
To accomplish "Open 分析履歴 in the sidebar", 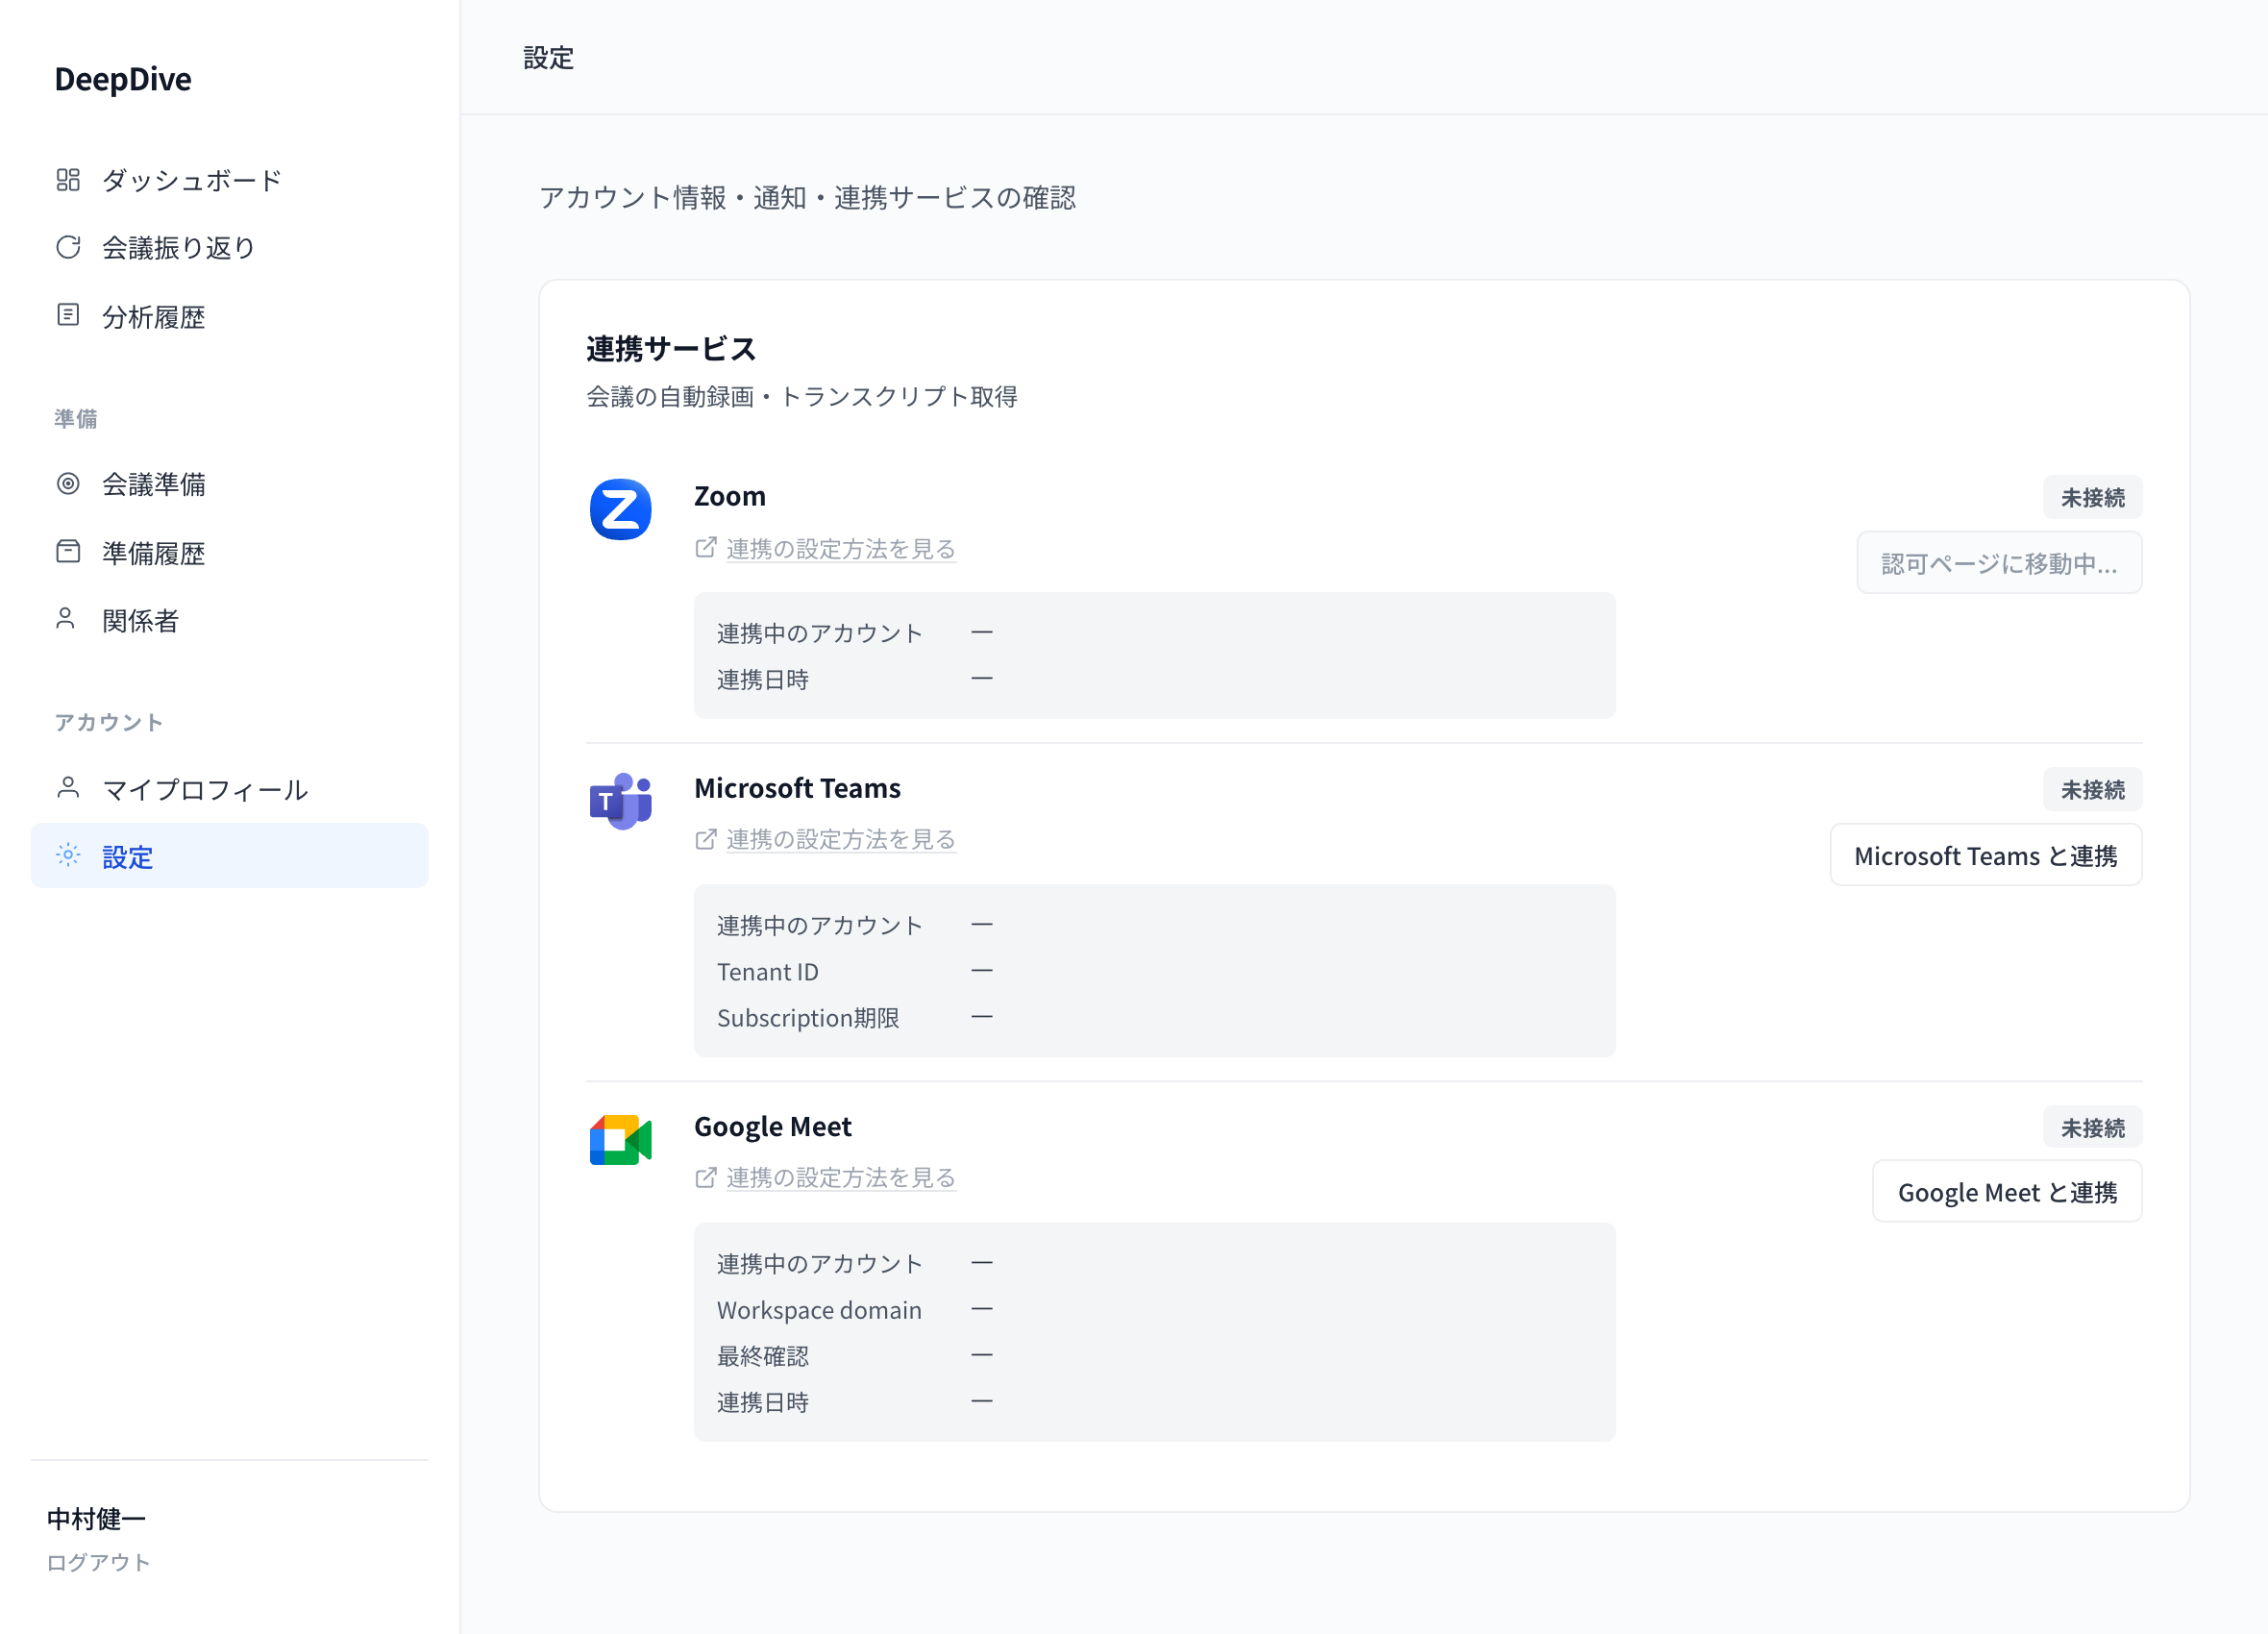I will point(229,316).
